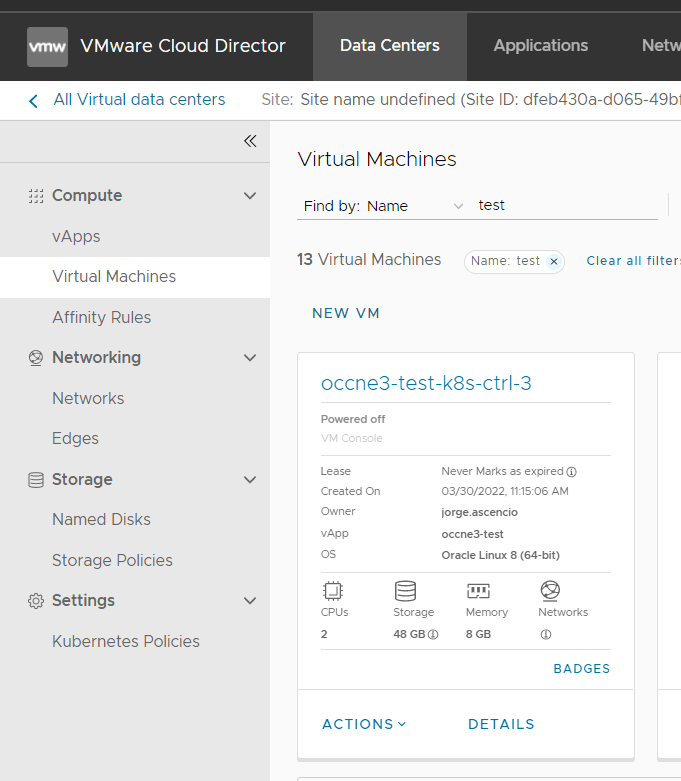Click the Storage disk icon in sidebar

point(36,480)
